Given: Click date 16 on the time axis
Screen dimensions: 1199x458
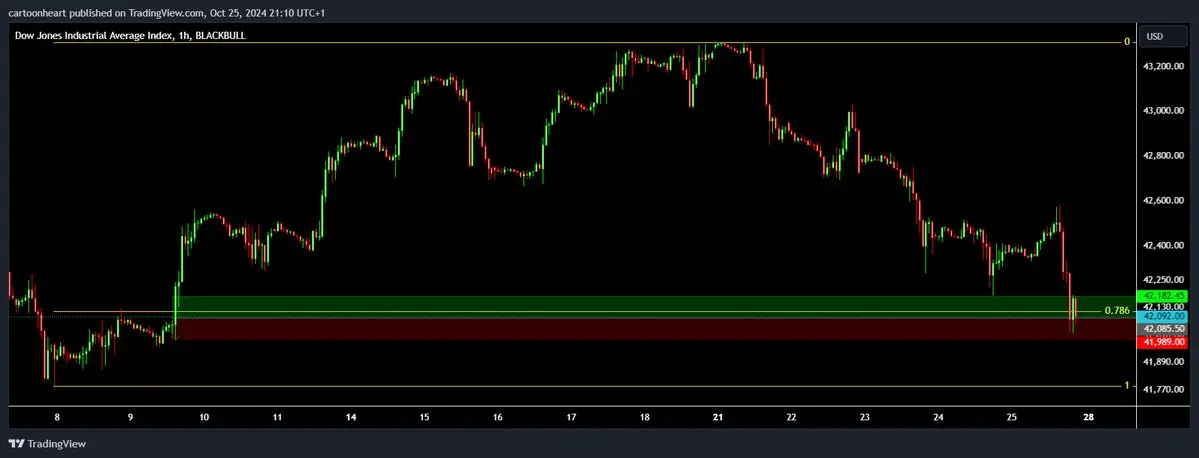Looking at the screenshot, I should coord(498,417).
